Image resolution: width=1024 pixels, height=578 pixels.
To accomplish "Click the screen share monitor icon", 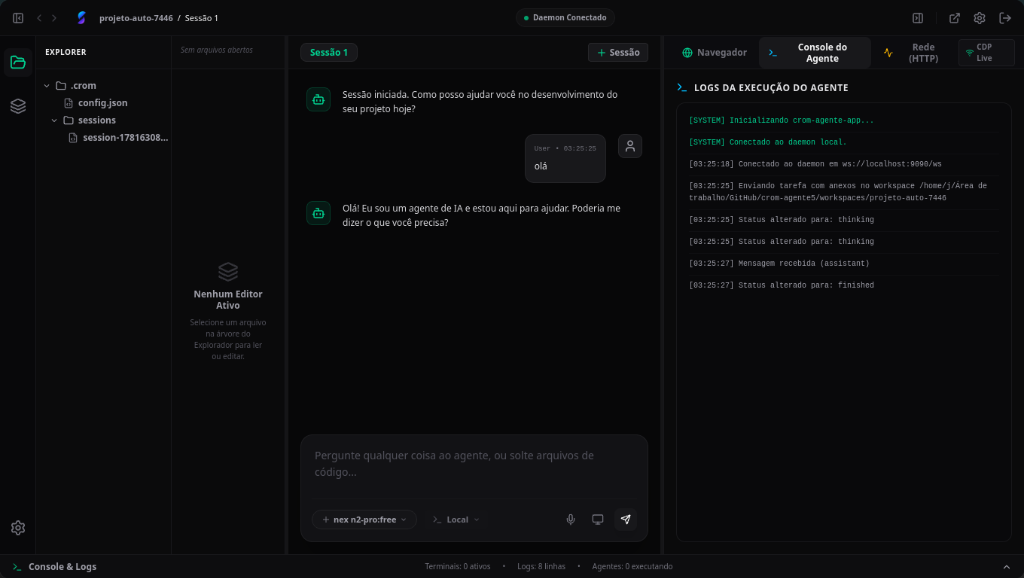I will point(598,519).
